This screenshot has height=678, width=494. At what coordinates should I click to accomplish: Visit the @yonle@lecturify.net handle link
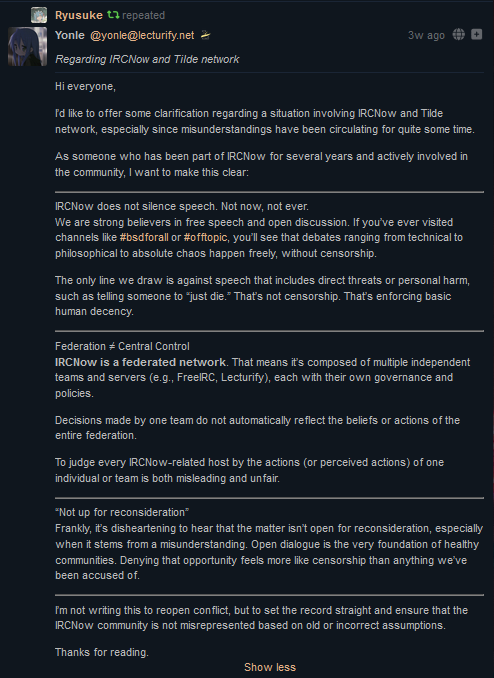pos(142,35)
